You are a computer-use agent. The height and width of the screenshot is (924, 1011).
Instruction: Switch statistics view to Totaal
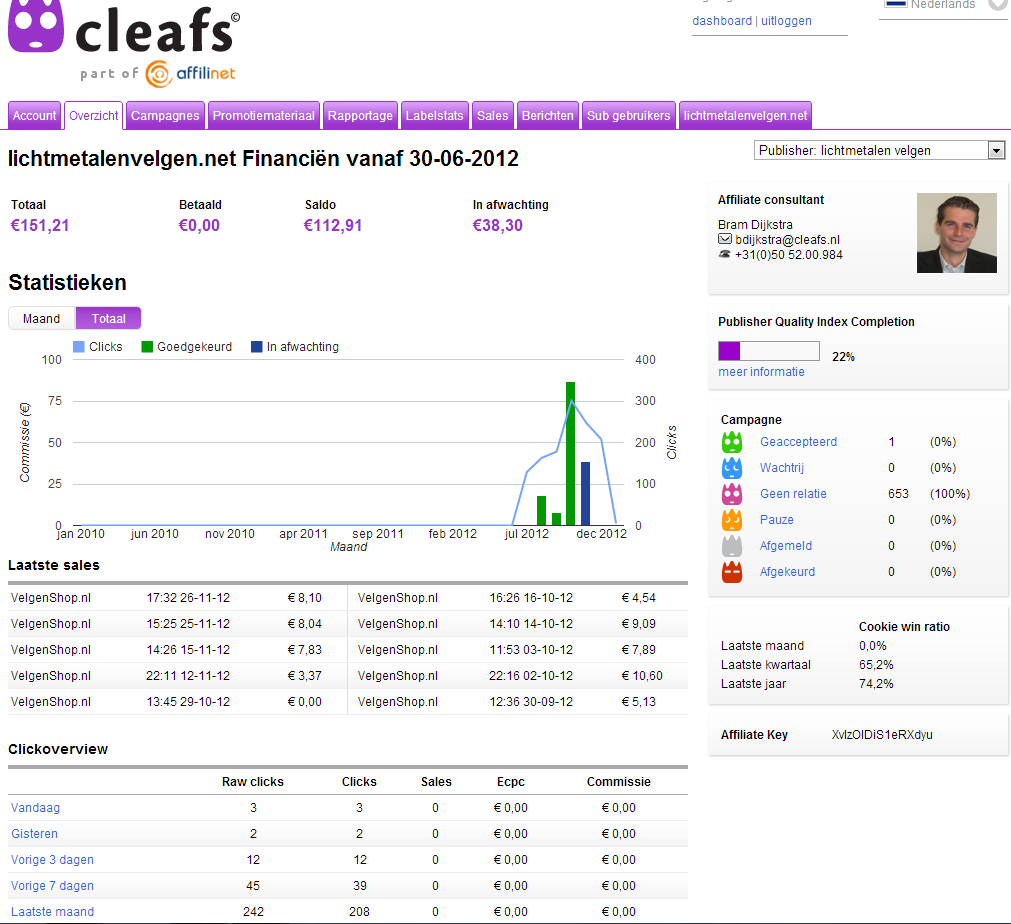click(108, 319)
